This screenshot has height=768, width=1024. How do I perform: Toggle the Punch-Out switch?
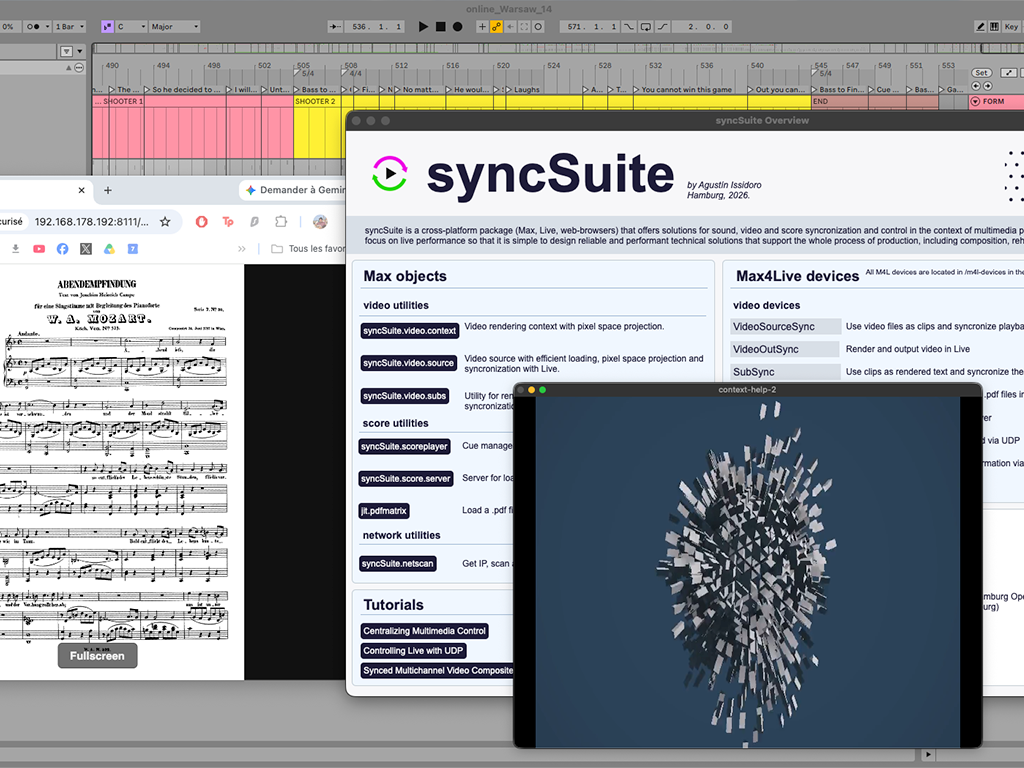point(663,27)
